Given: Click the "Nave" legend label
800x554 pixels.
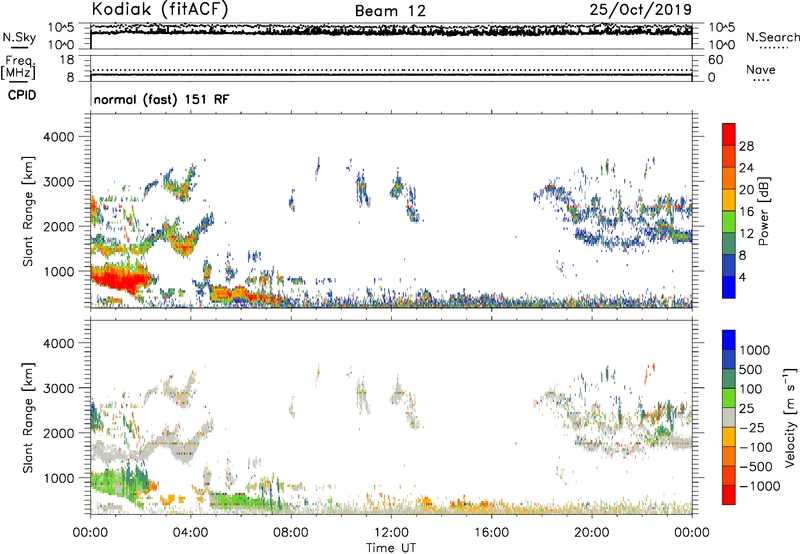Looking at the screenshot, I should tap(761, 69).
